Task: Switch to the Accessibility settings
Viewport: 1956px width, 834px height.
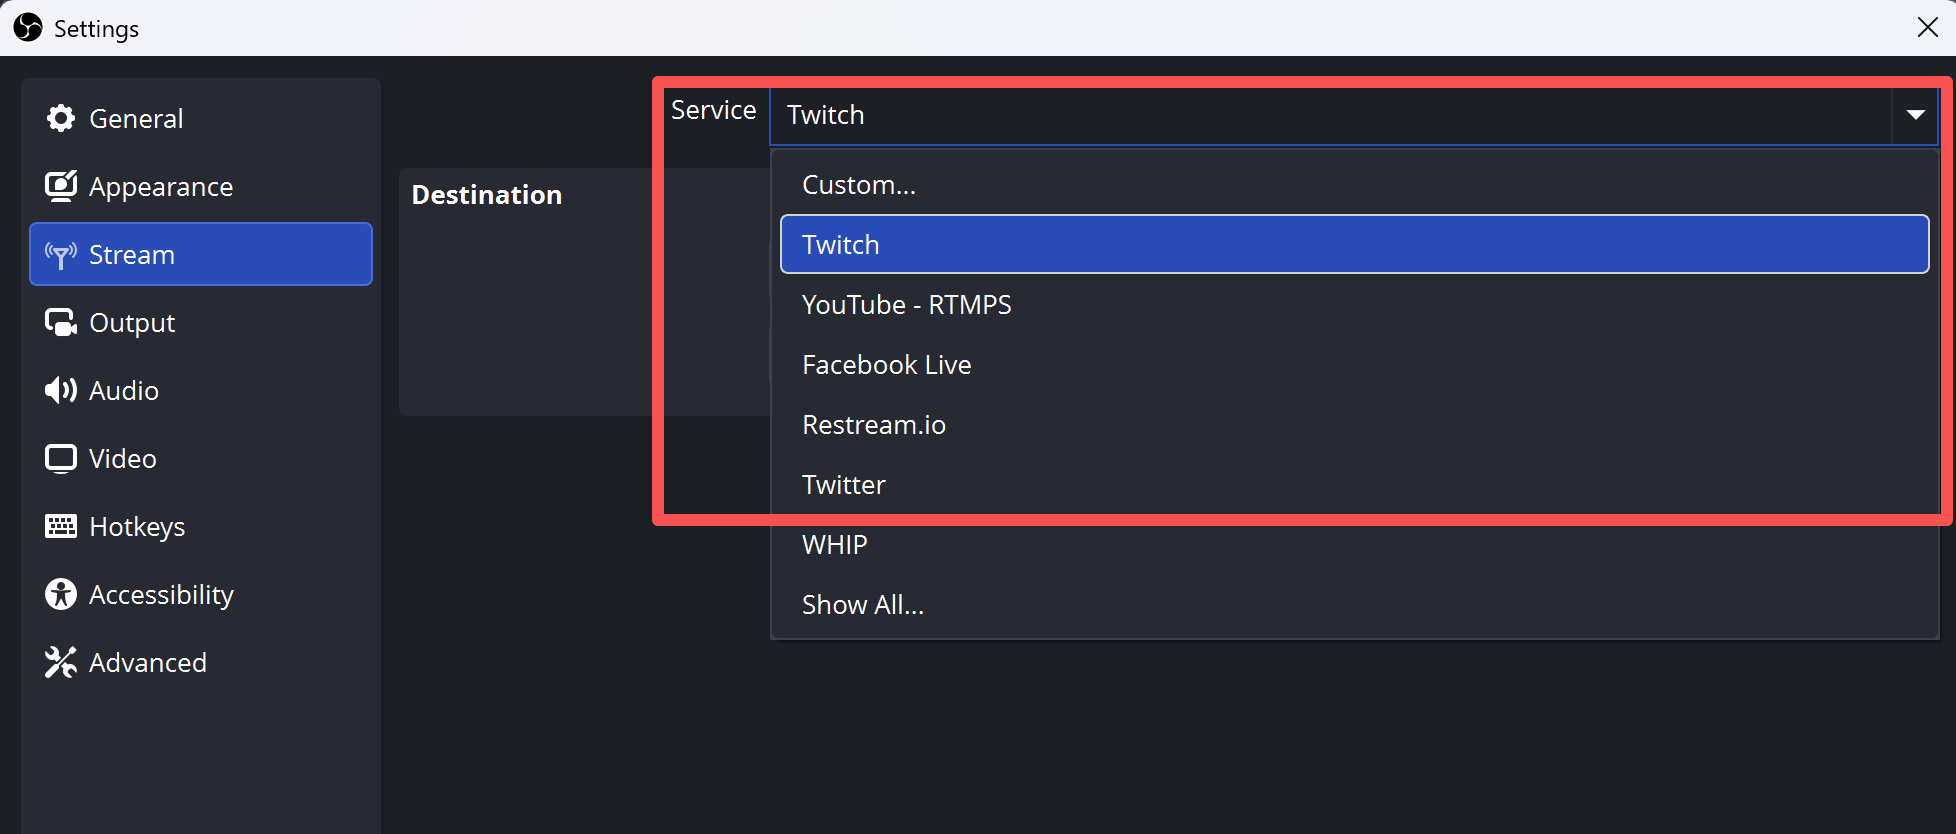Action: tap(201, 594)
